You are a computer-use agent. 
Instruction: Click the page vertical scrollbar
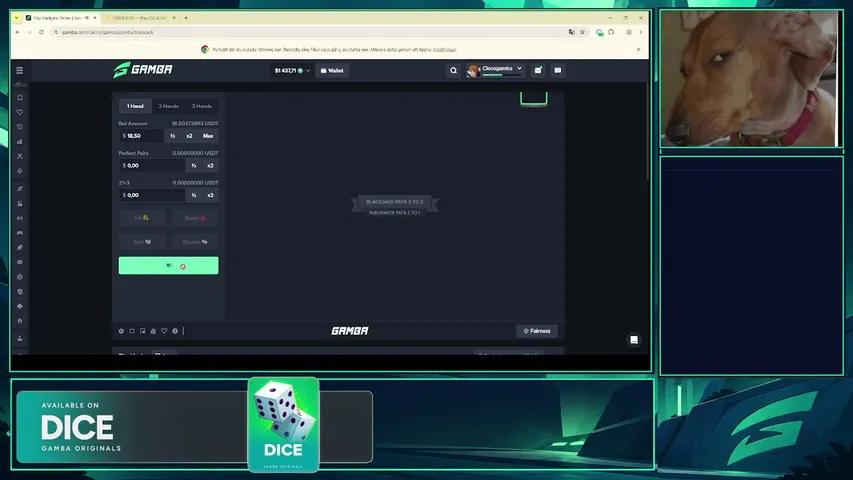pos(647,131)
